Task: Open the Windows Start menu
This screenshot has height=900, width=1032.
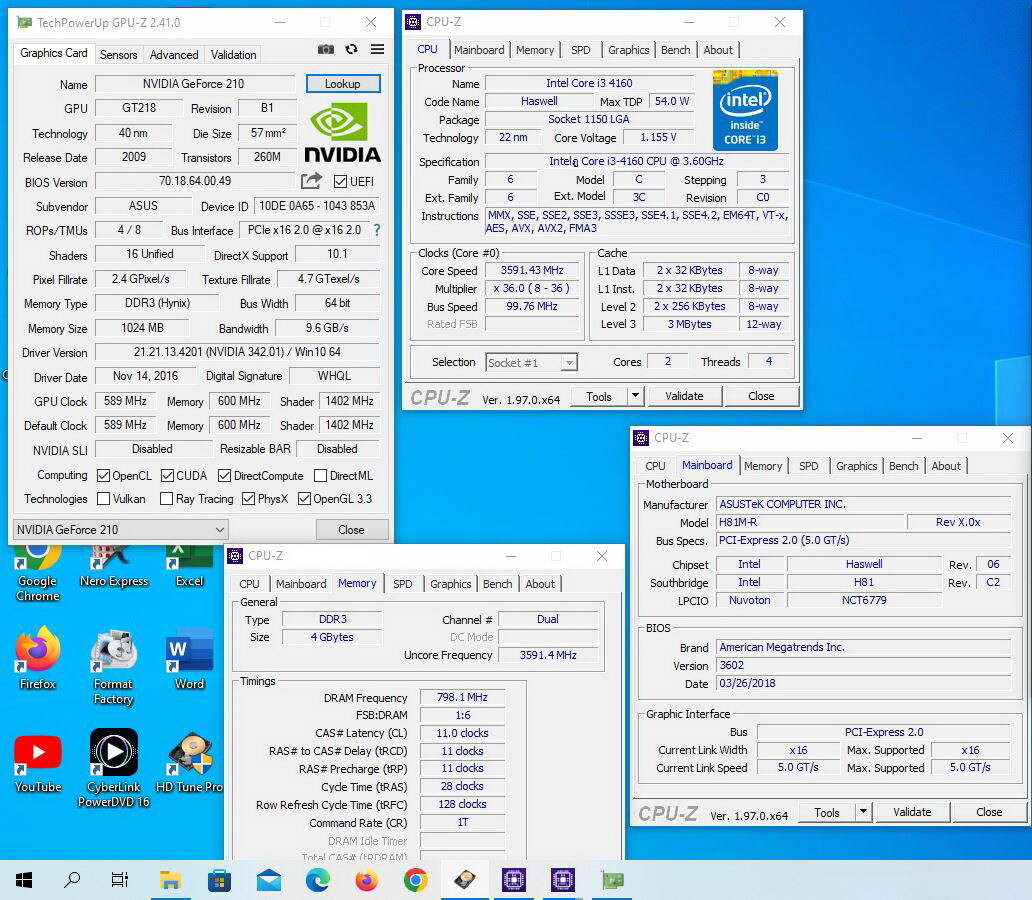Action: click(x=24, y=880)
